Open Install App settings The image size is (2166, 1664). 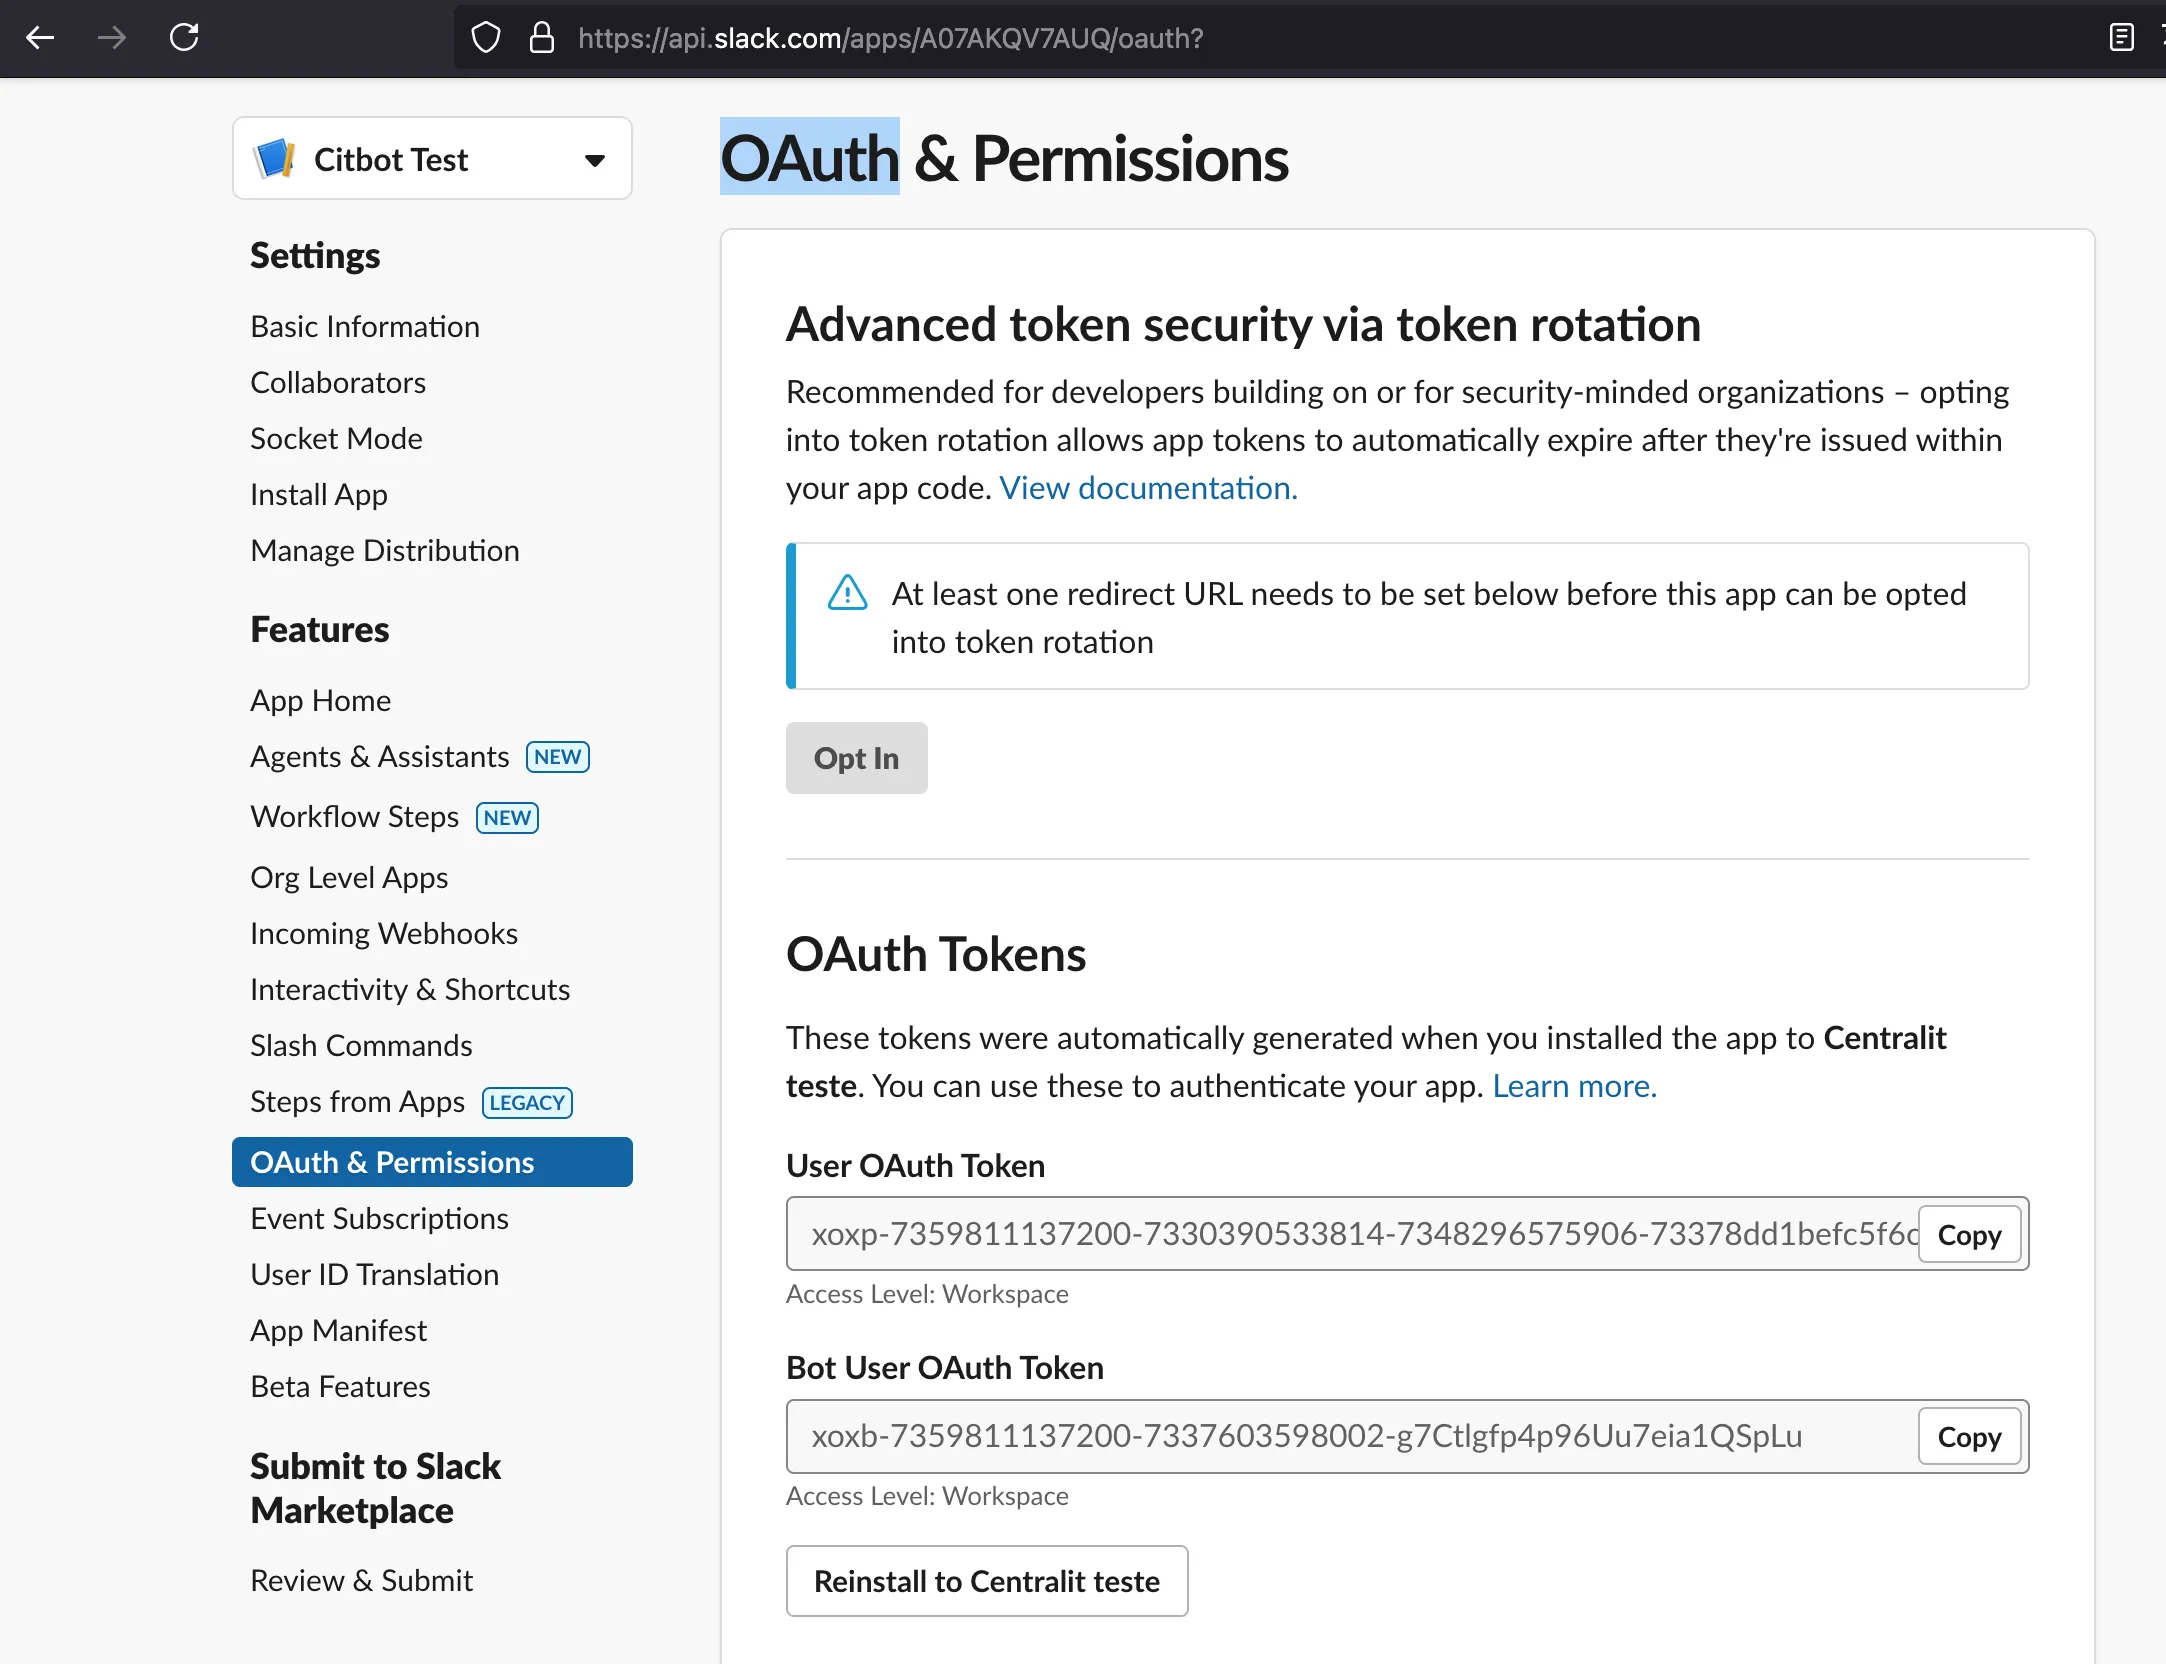pos(319,495)
